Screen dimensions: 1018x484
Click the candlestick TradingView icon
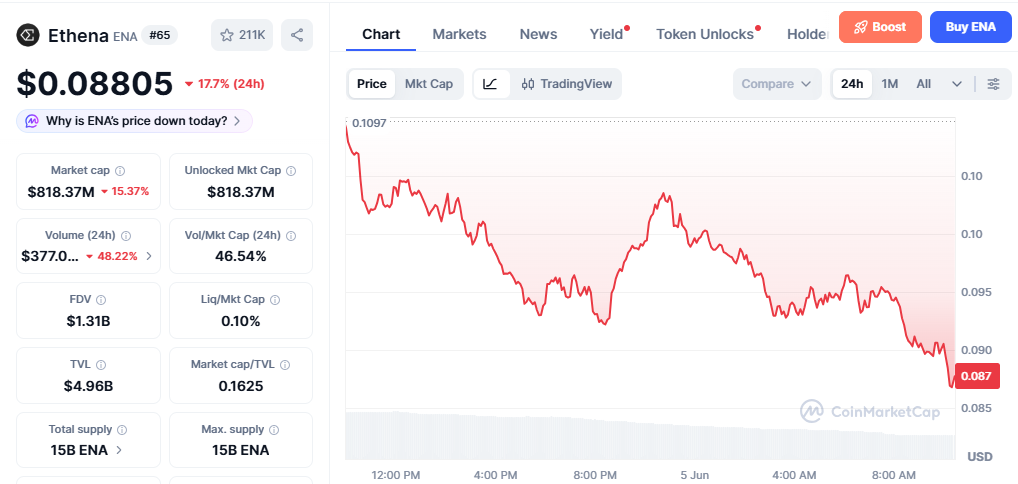point(528,84)
